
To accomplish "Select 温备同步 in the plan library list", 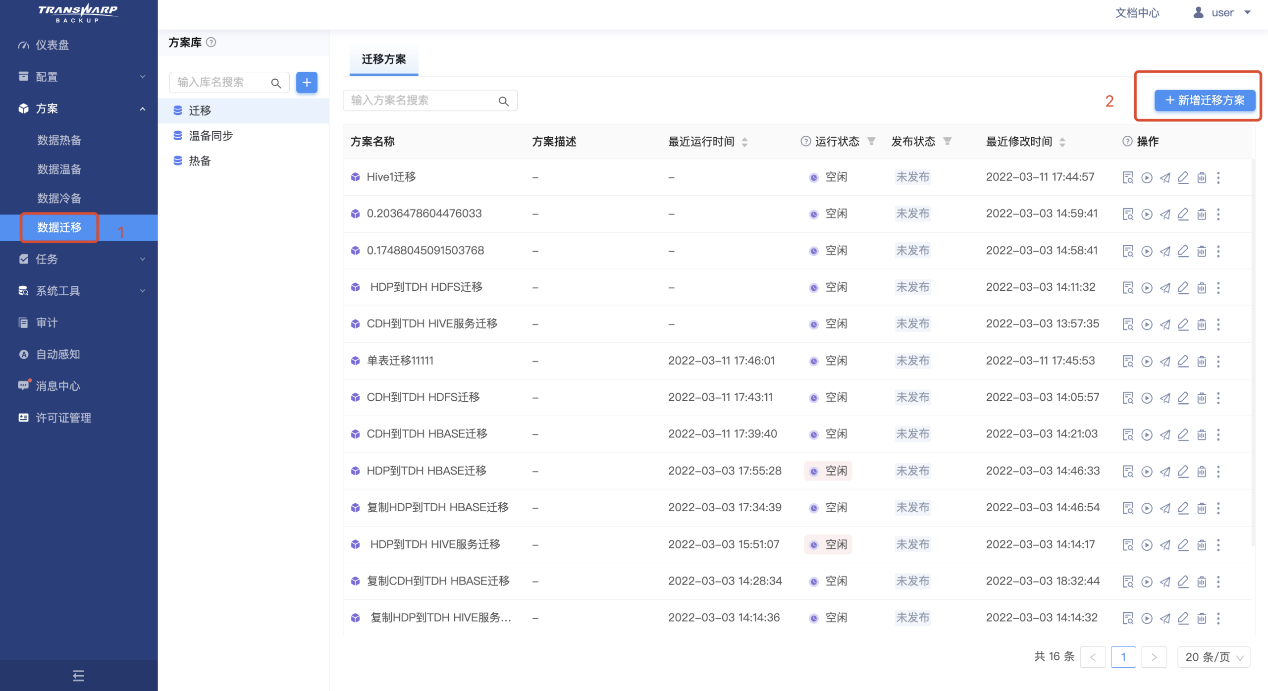I will pyautogui.click(x=210, y=136).
